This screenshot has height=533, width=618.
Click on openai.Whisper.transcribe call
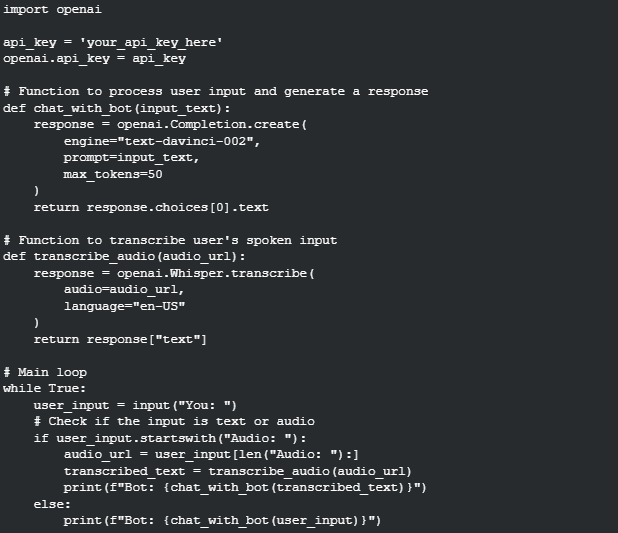(216, 274)
